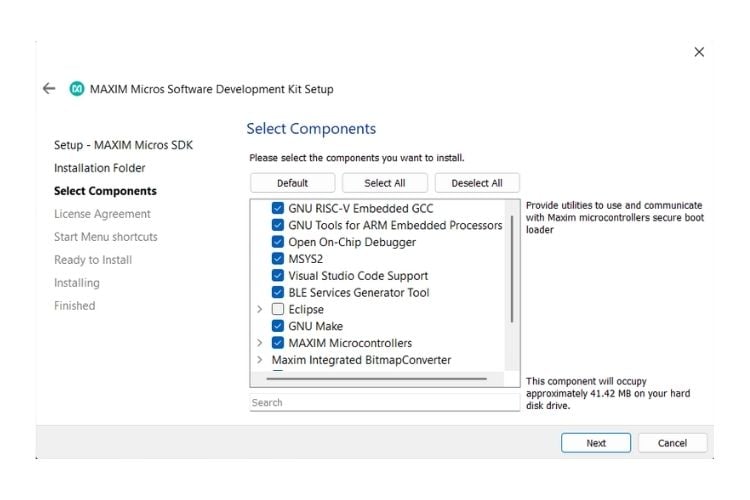Enable the Eclipse checkbox
This screenshot has height=500, width=750.
[277, 309]
